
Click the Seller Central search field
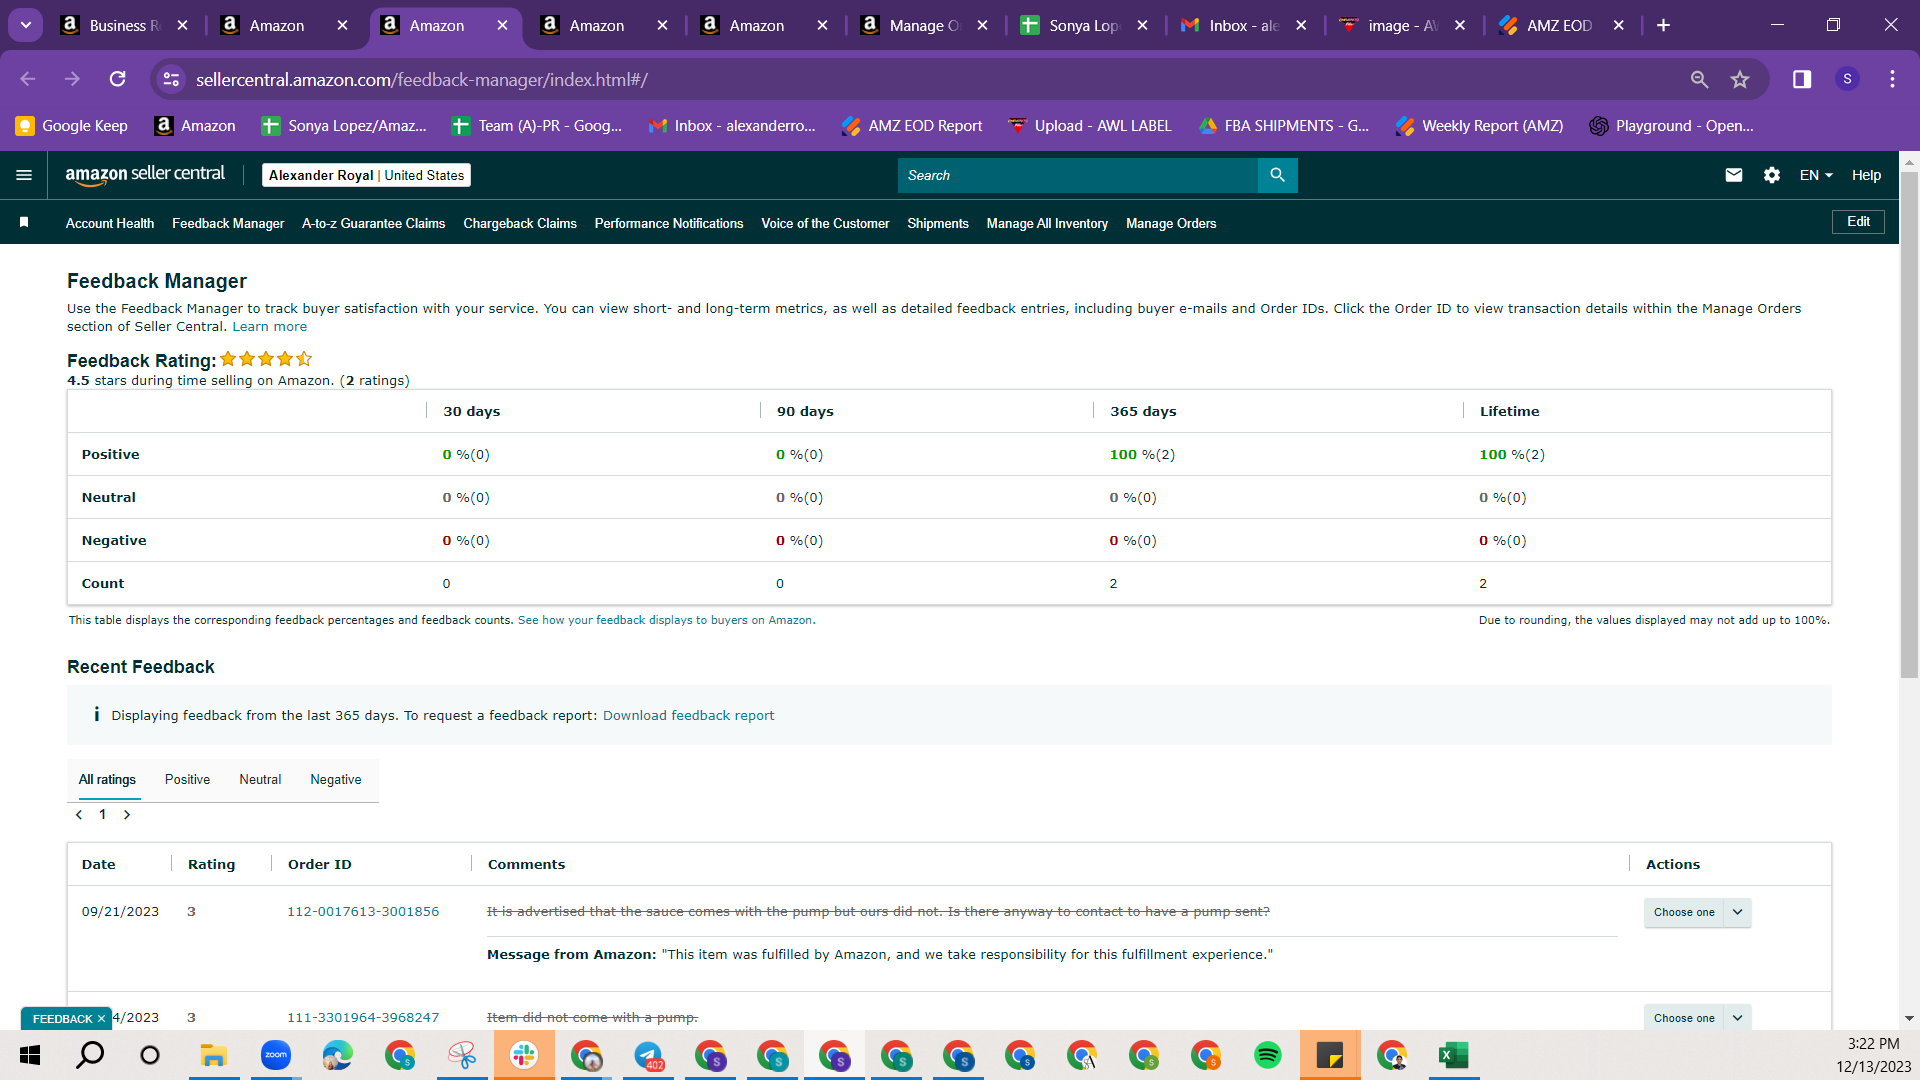1078,175
